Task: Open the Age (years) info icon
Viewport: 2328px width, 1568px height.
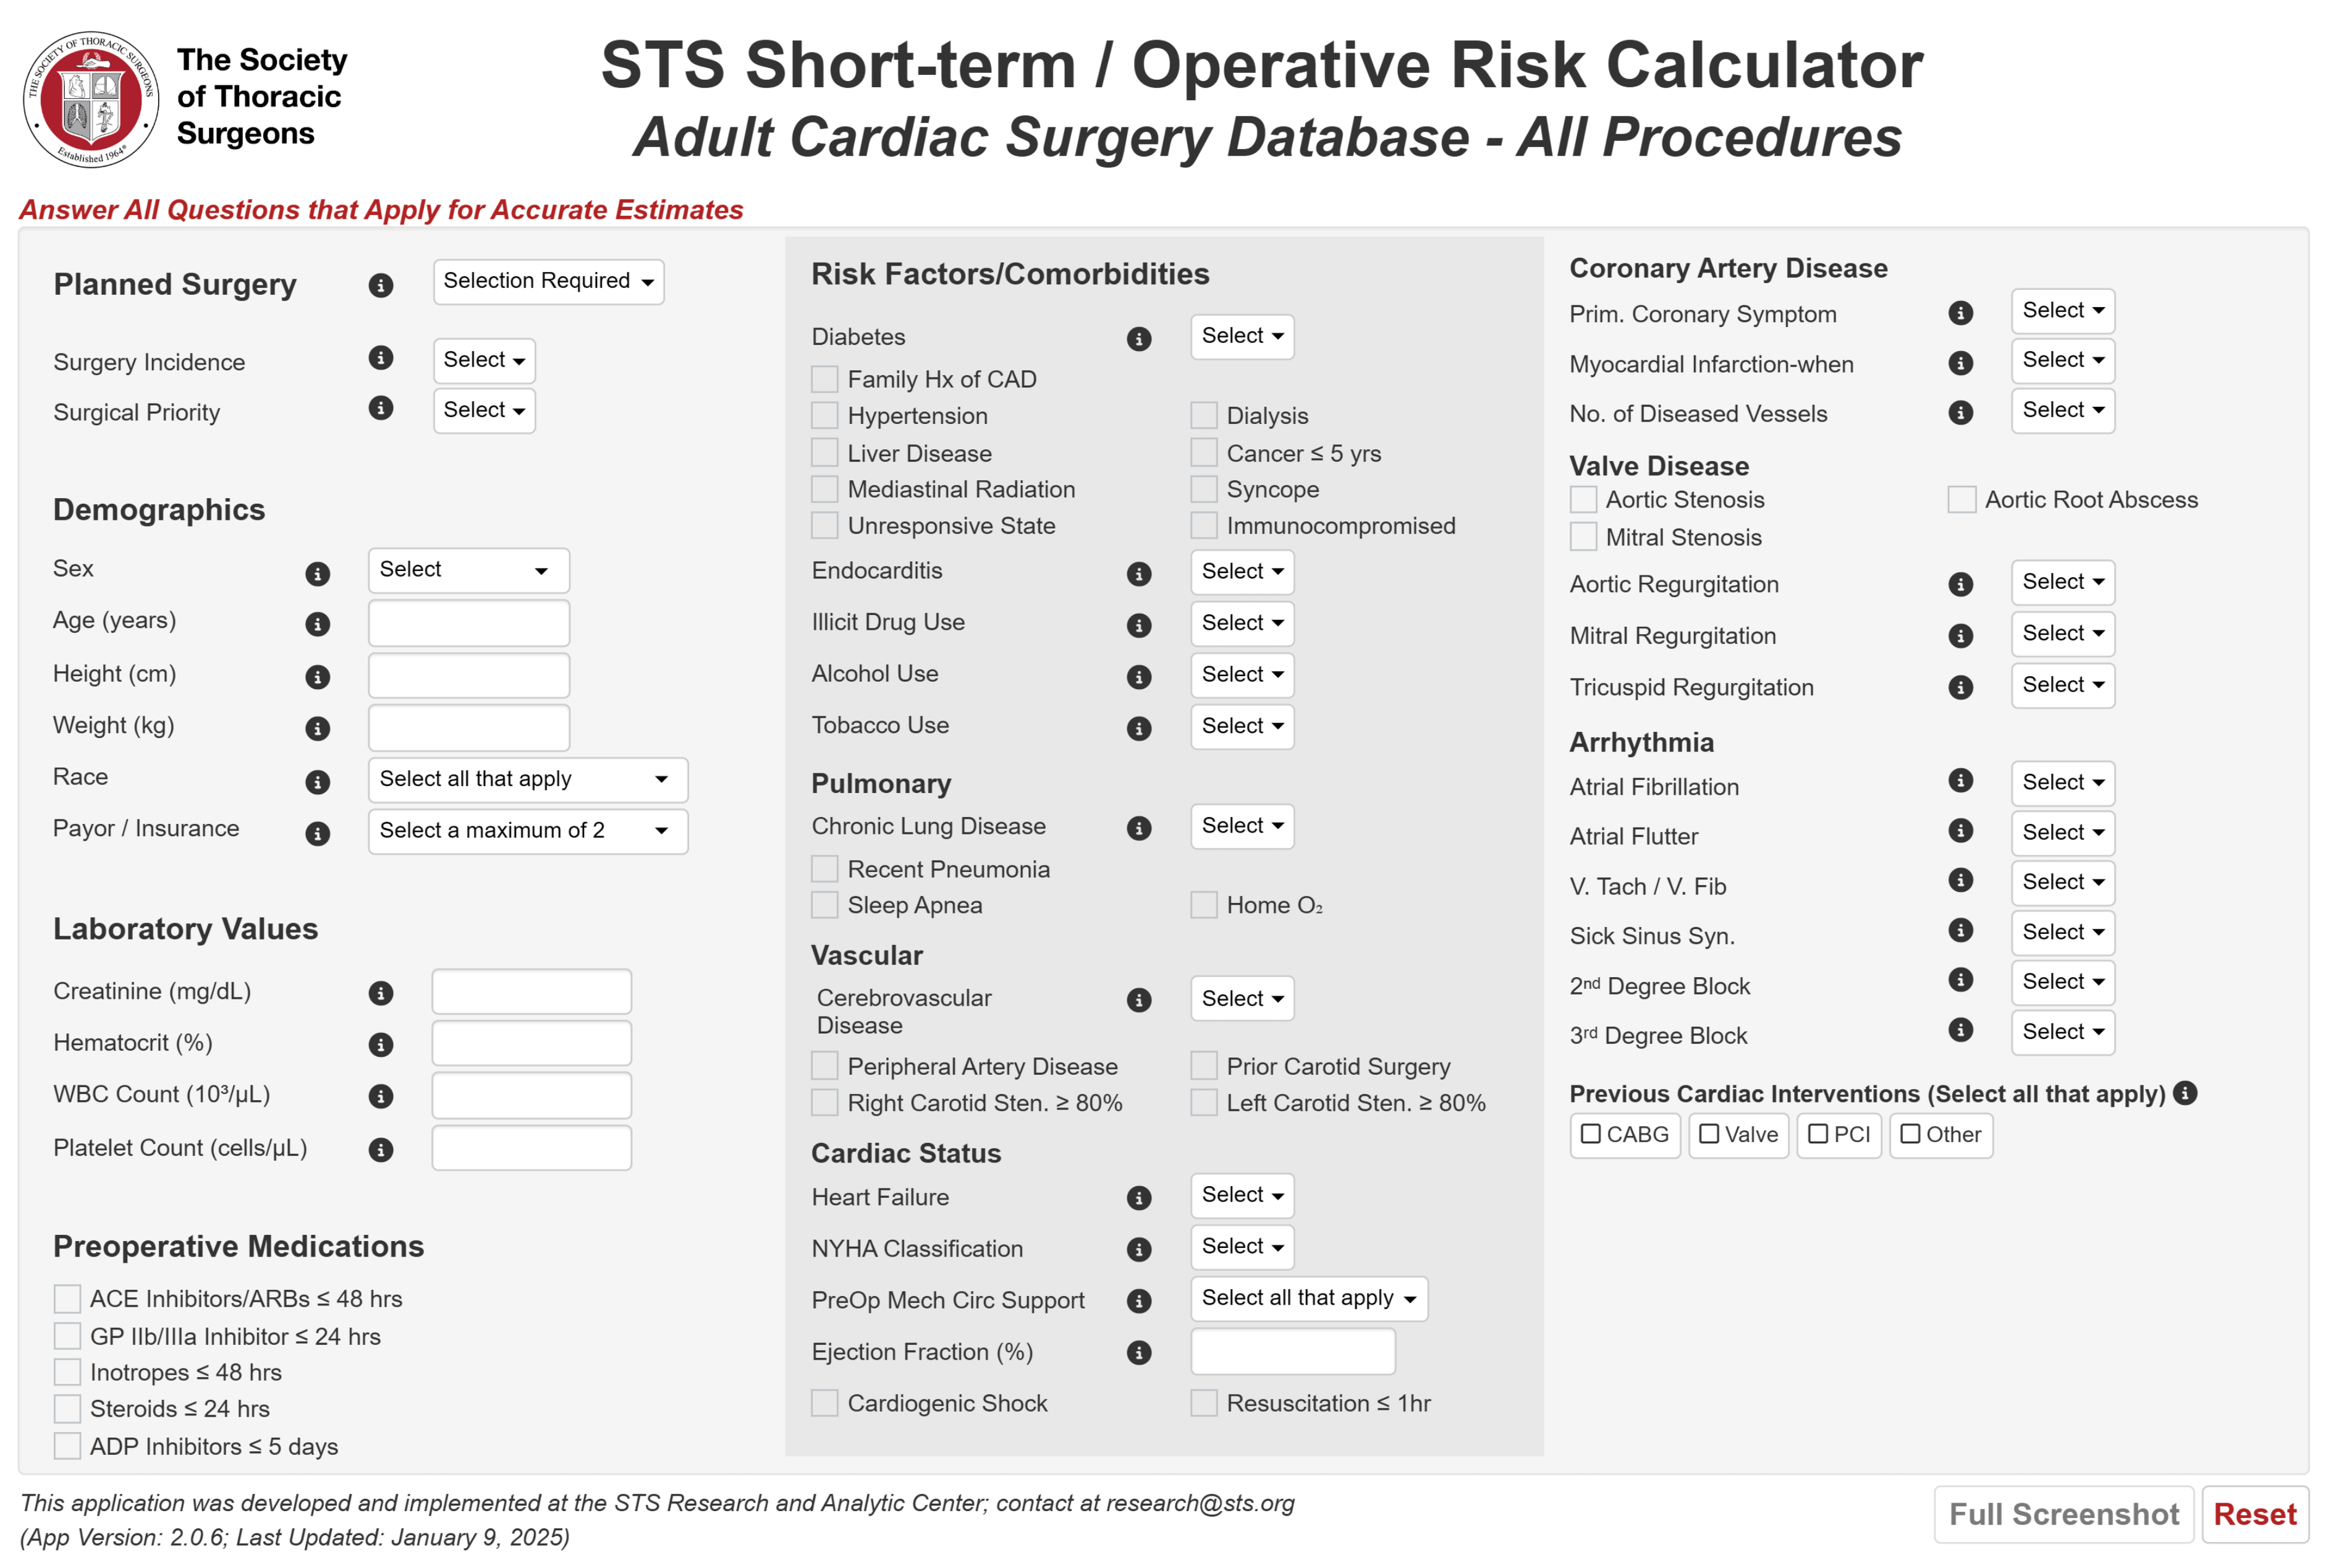Action: click(x=317, y=624)
